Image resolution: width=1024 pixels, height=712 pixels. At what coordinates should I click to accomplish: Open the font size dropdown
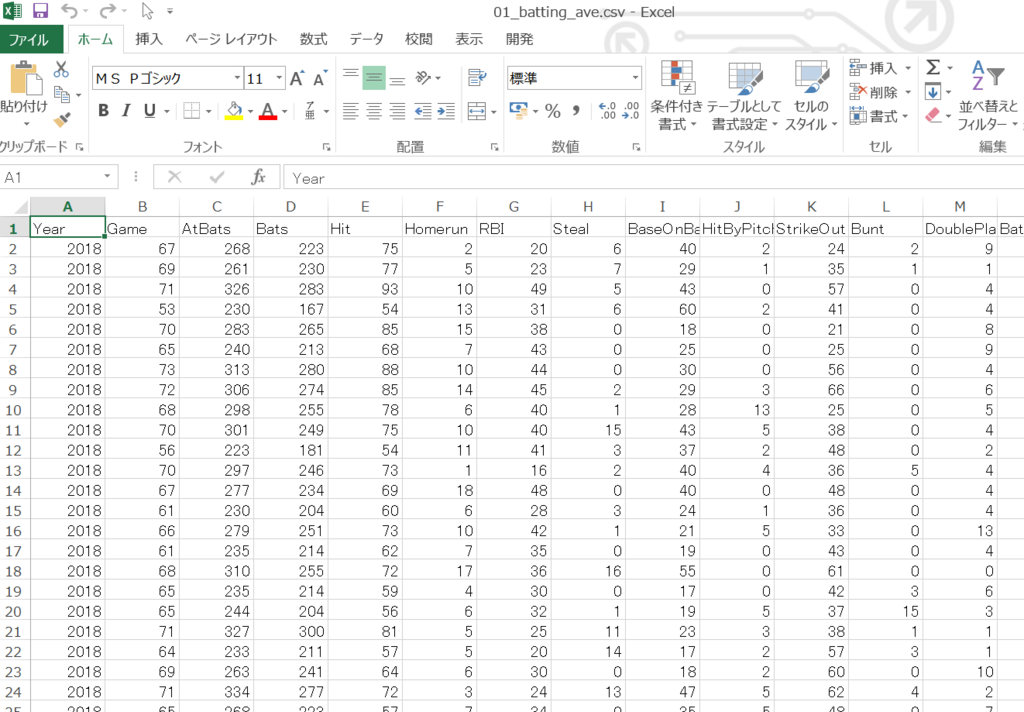pos(263,77)
